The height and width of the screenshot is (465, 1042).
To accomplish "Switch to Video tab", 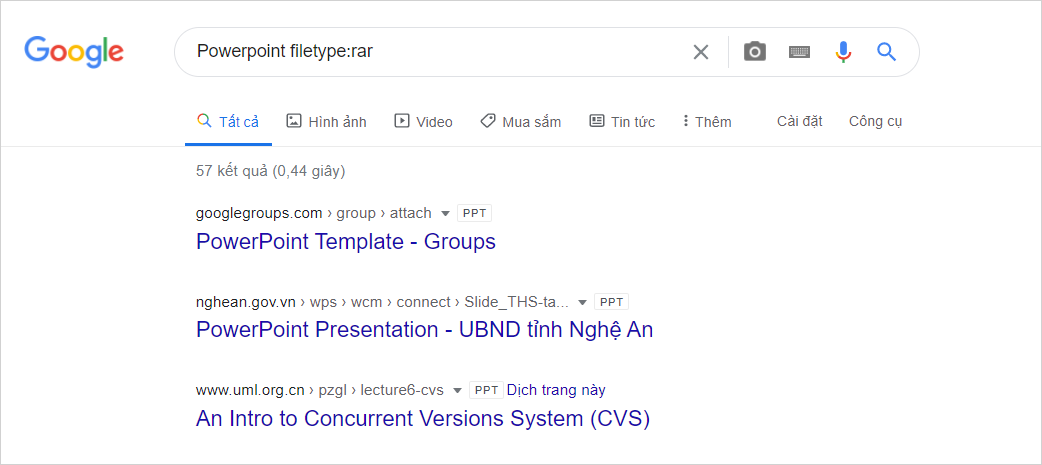I will (x=423, y=122).
